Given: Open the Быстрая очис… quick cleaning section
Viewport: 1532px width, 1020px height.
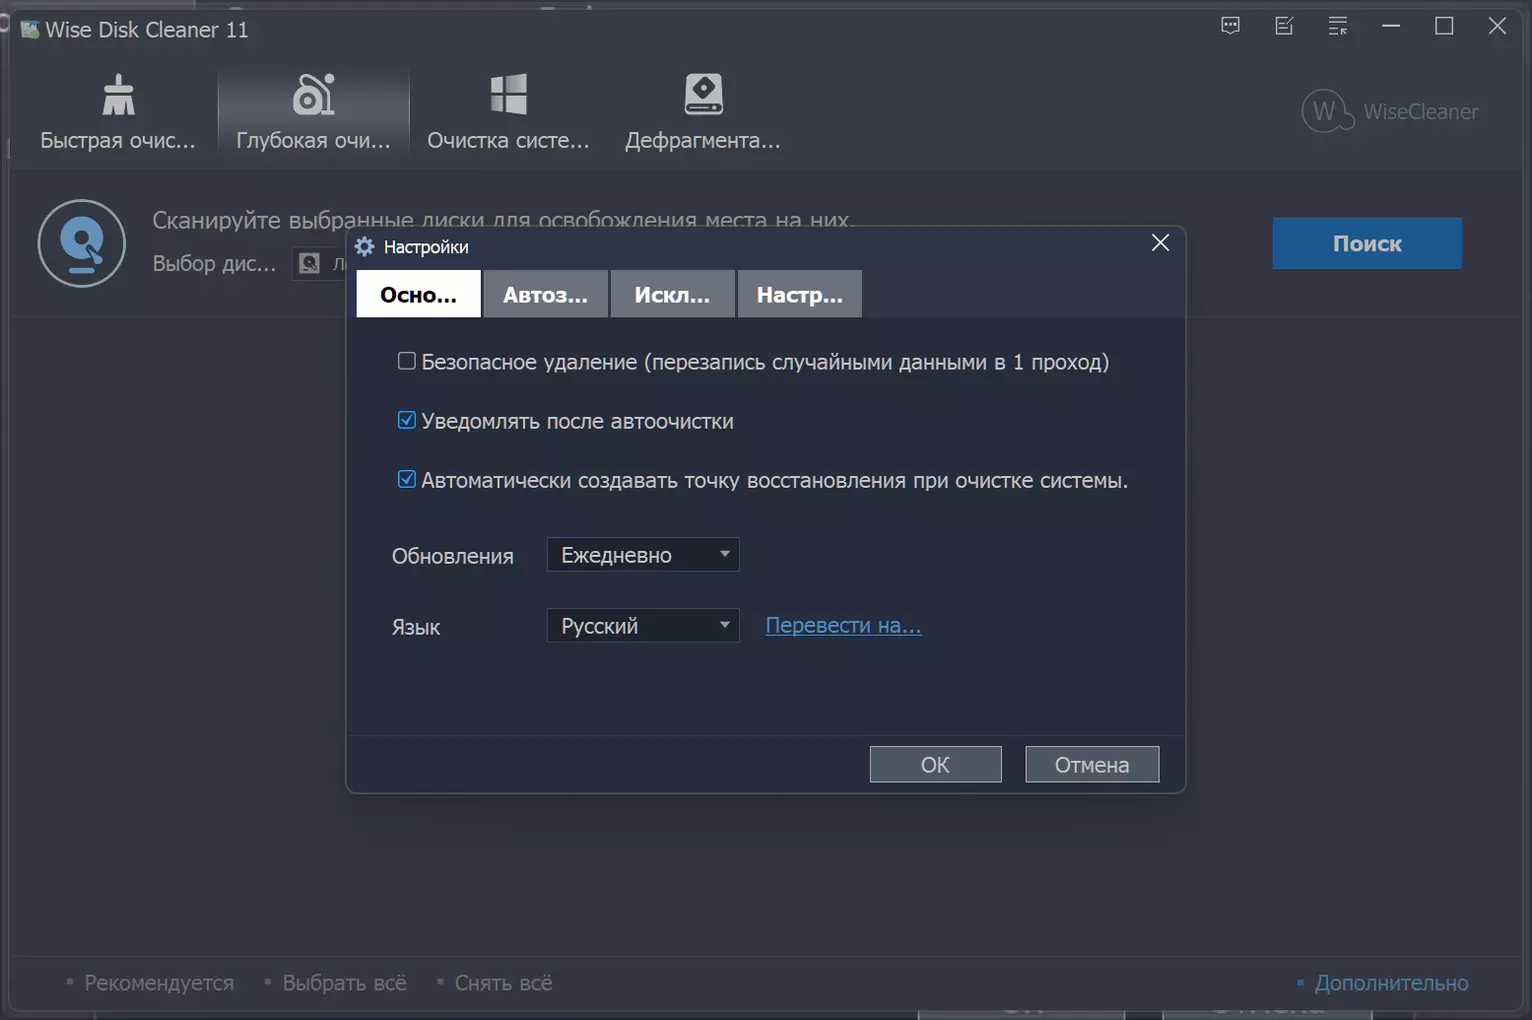Looking at the screenshot, I should 118,112.
